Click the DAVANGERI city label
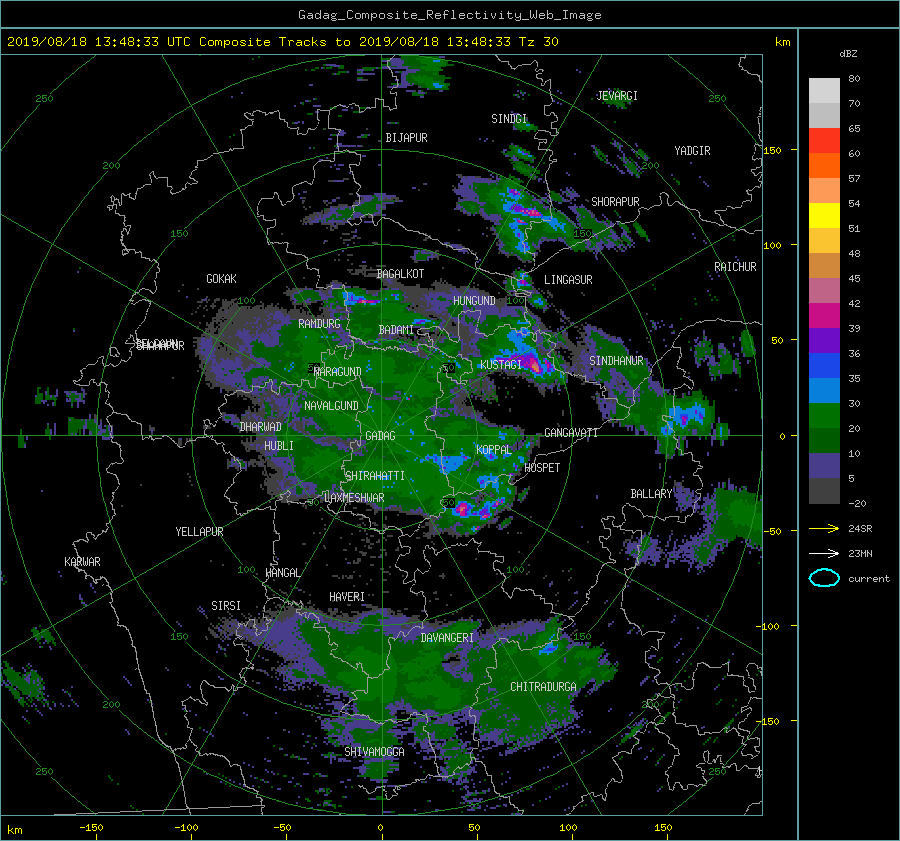 click(447, 638)
